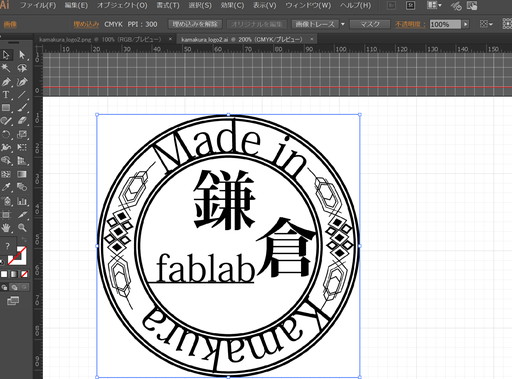
Task: Select the Width/Warp tool
Action: tap(6, 147)
